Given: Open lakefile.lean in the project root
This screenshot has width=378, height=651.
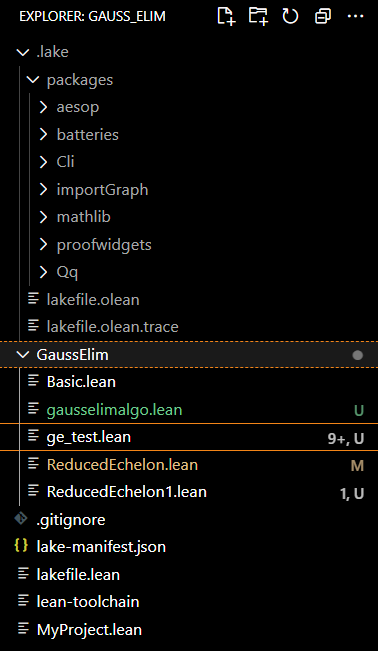Looking at the screenshot, I should click(x=189, y=575).
